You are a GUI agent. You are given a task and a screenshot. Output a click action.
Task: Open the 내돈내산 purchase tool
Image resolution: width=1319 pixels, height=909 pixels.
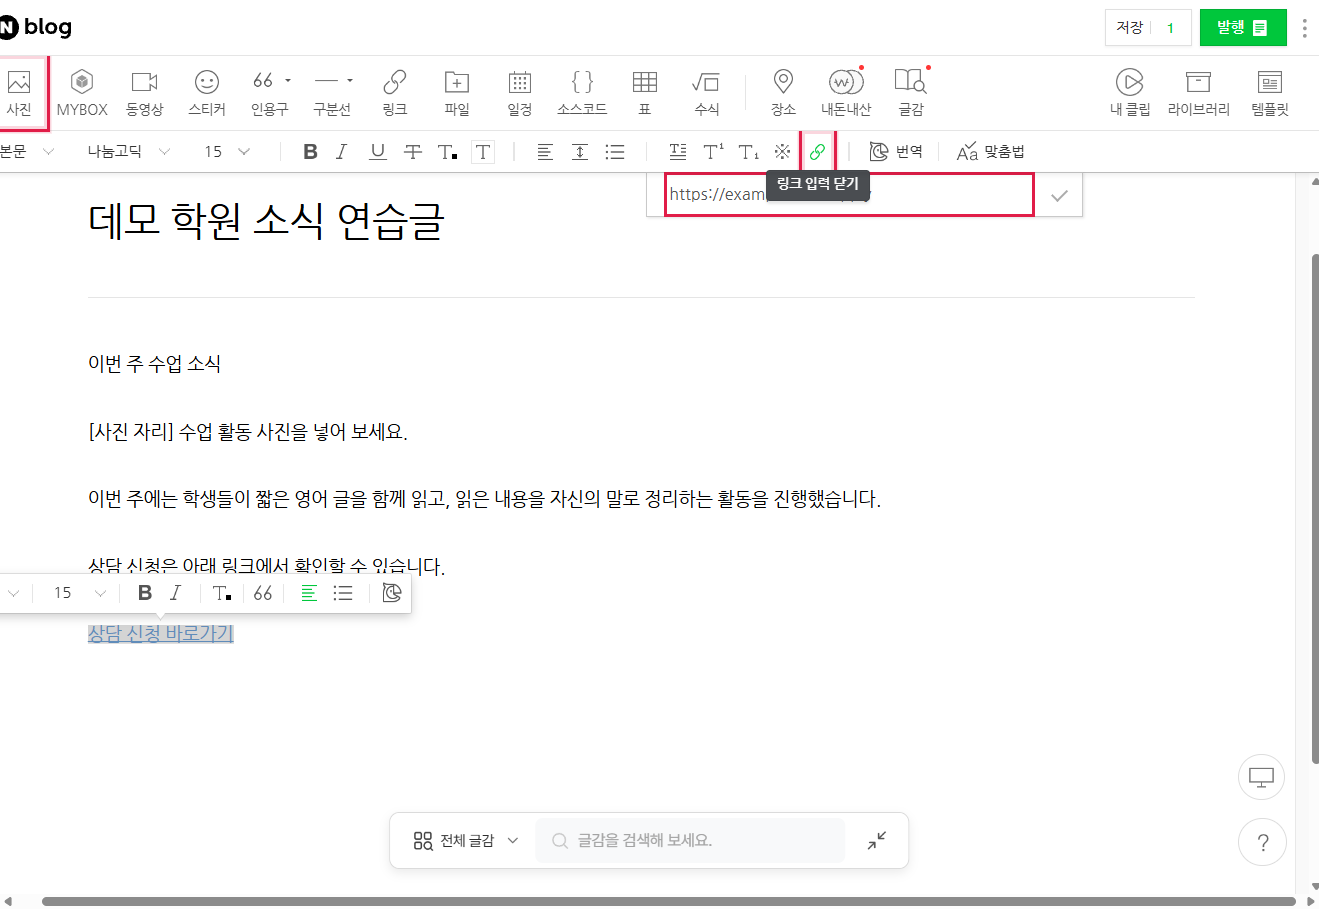(x=846, y=93)
